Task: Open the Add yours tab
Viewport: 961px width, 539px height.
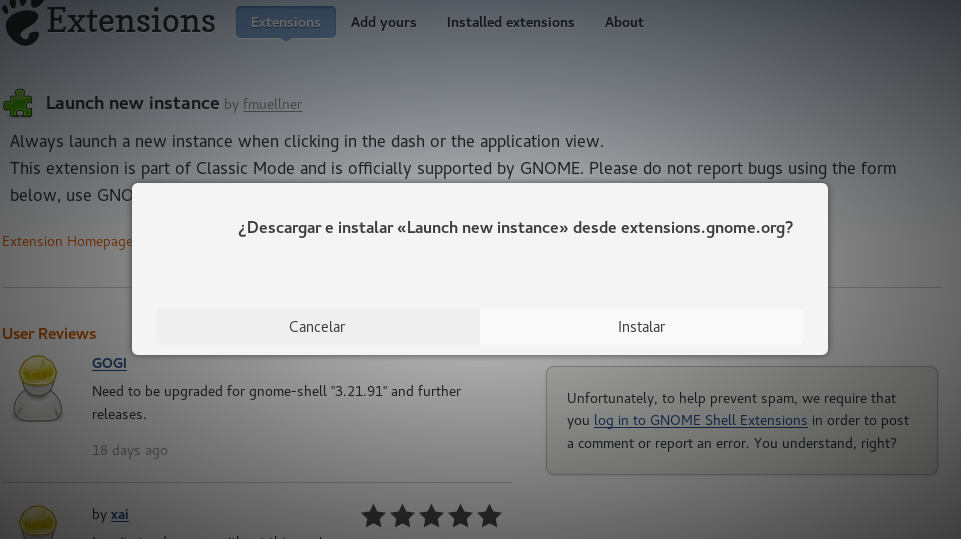Action: tap(384, 22)
